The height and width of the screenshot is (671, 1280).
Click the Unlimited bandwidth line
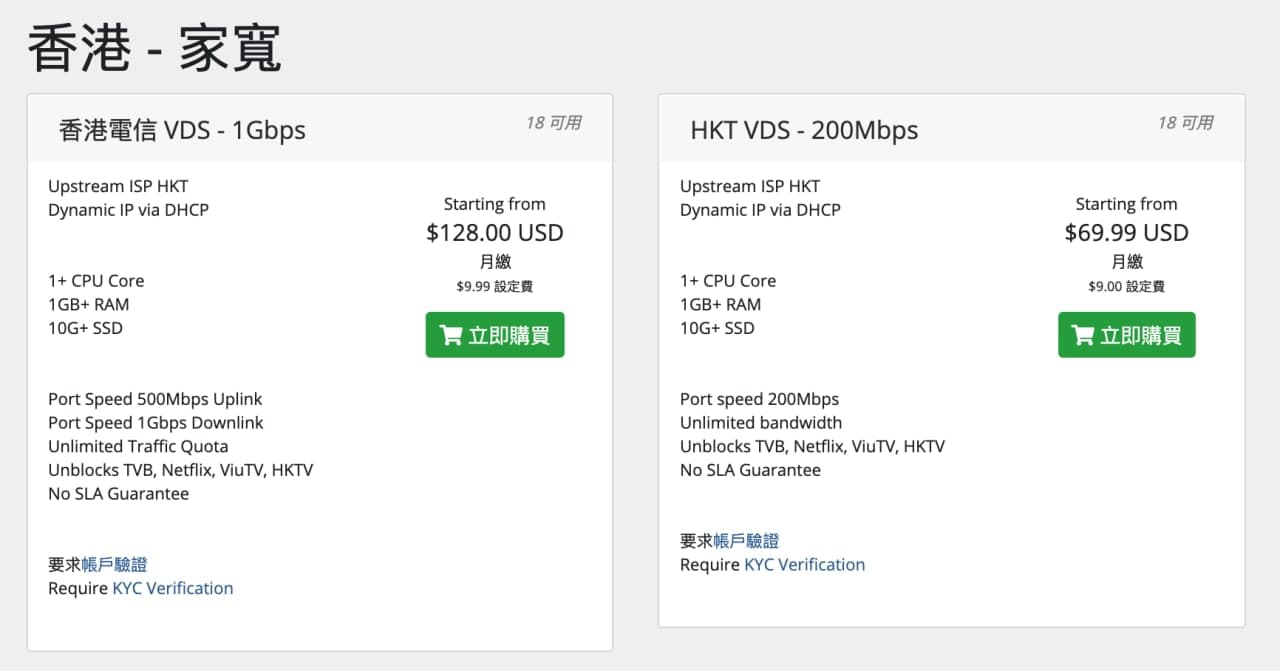[761, 423]
